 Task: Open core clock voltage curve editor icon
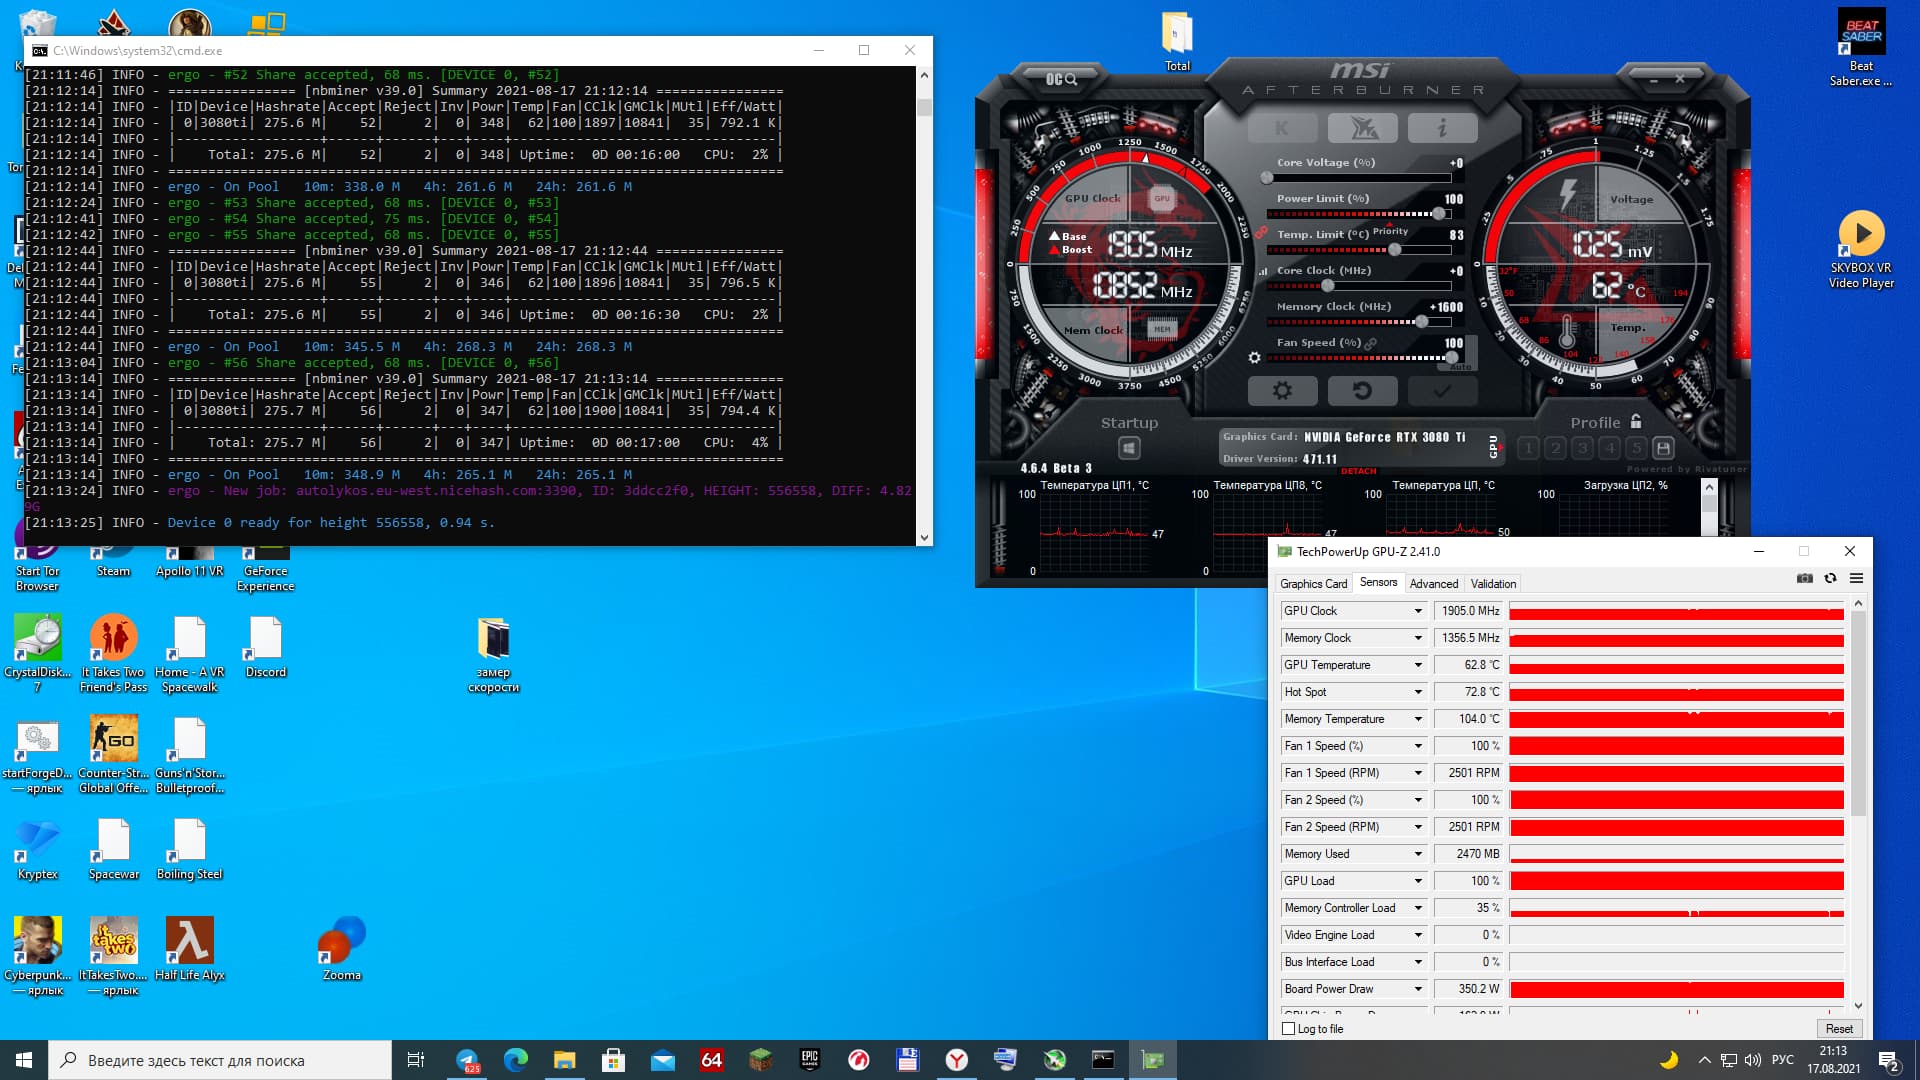click(x=1263, y=271)
